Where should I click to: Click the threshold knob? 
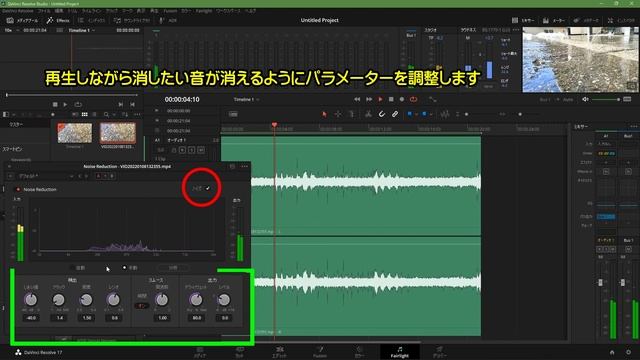coord(31,300)
